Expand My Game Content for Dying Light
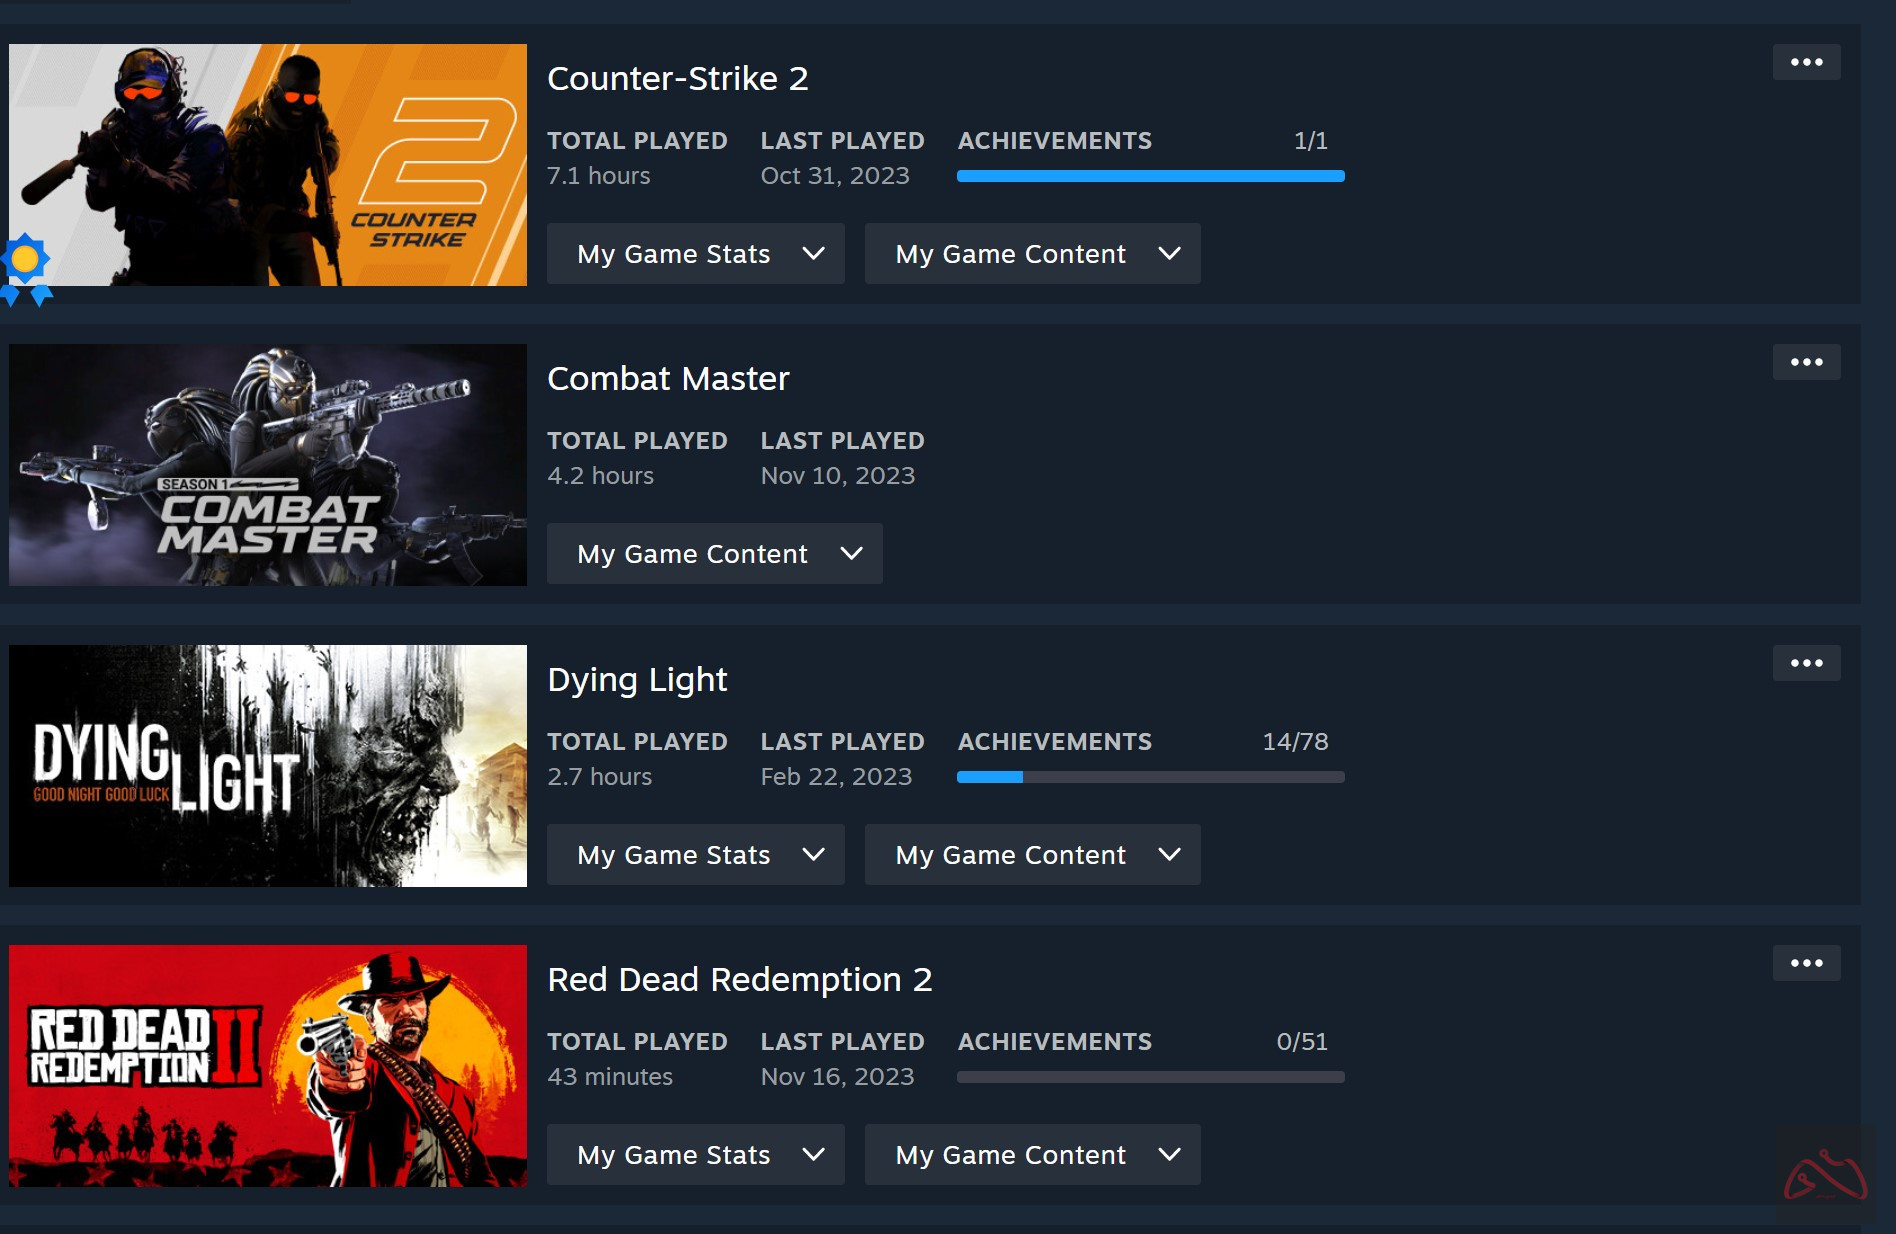Viewport: 1896px width, 1234px height. point(1032,855)
